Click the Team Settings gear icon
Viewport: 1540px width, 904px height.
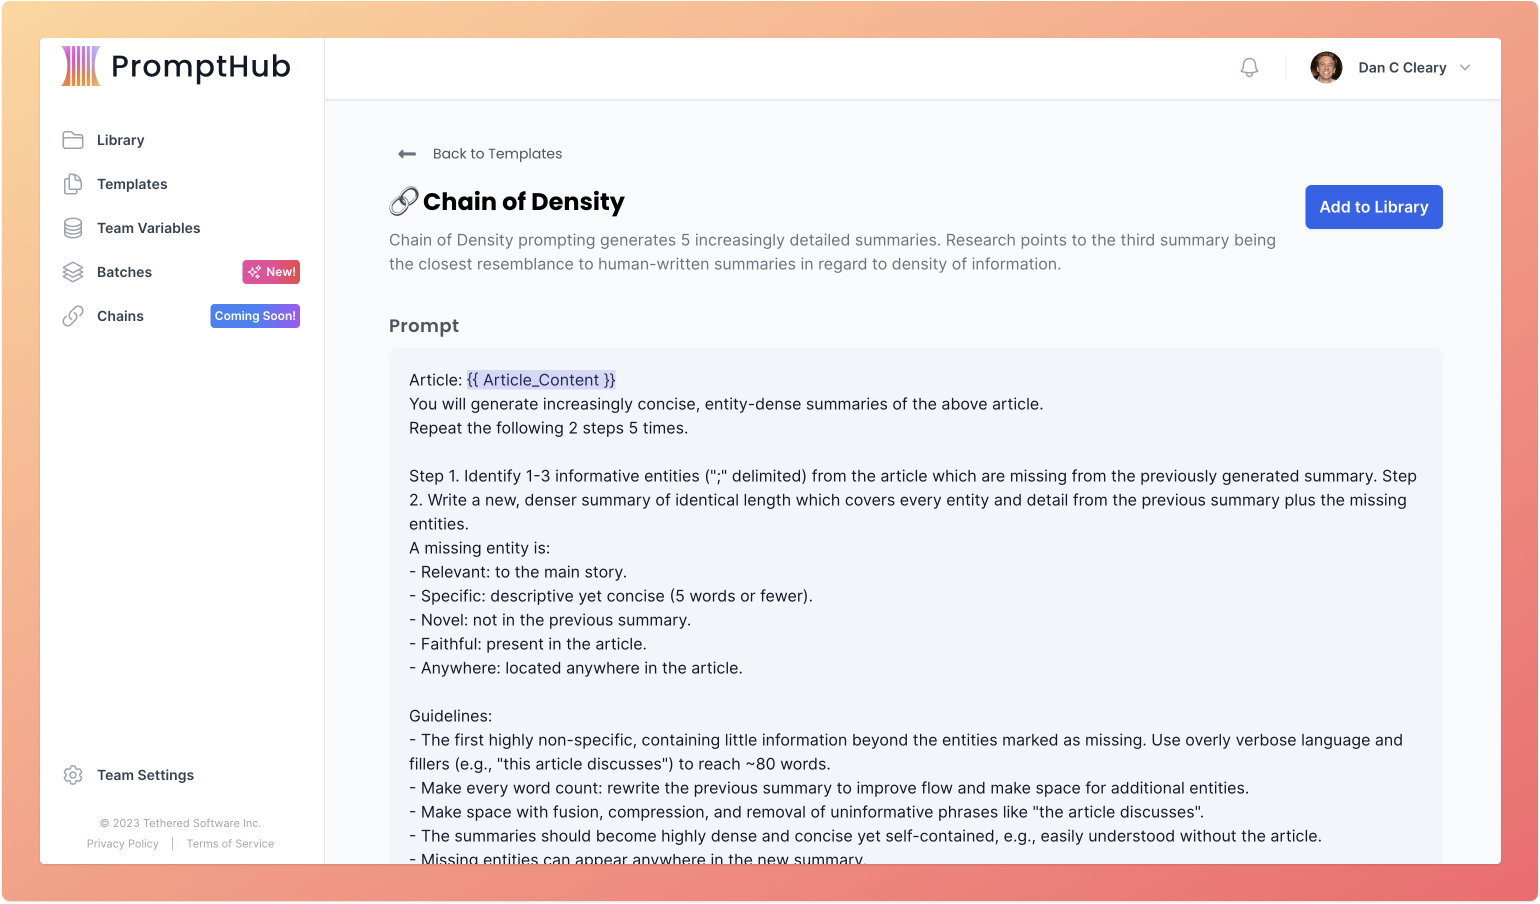72,775
